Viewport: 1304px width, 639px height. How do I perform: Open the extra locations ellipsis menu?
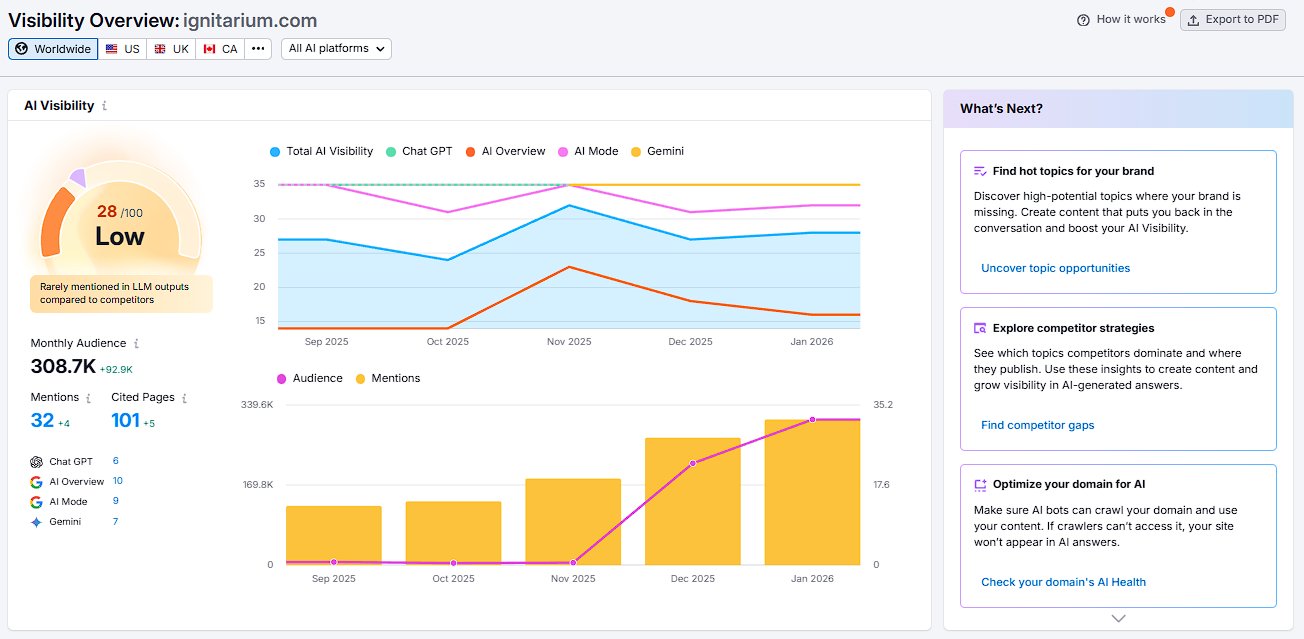click(x=257, y=47)
